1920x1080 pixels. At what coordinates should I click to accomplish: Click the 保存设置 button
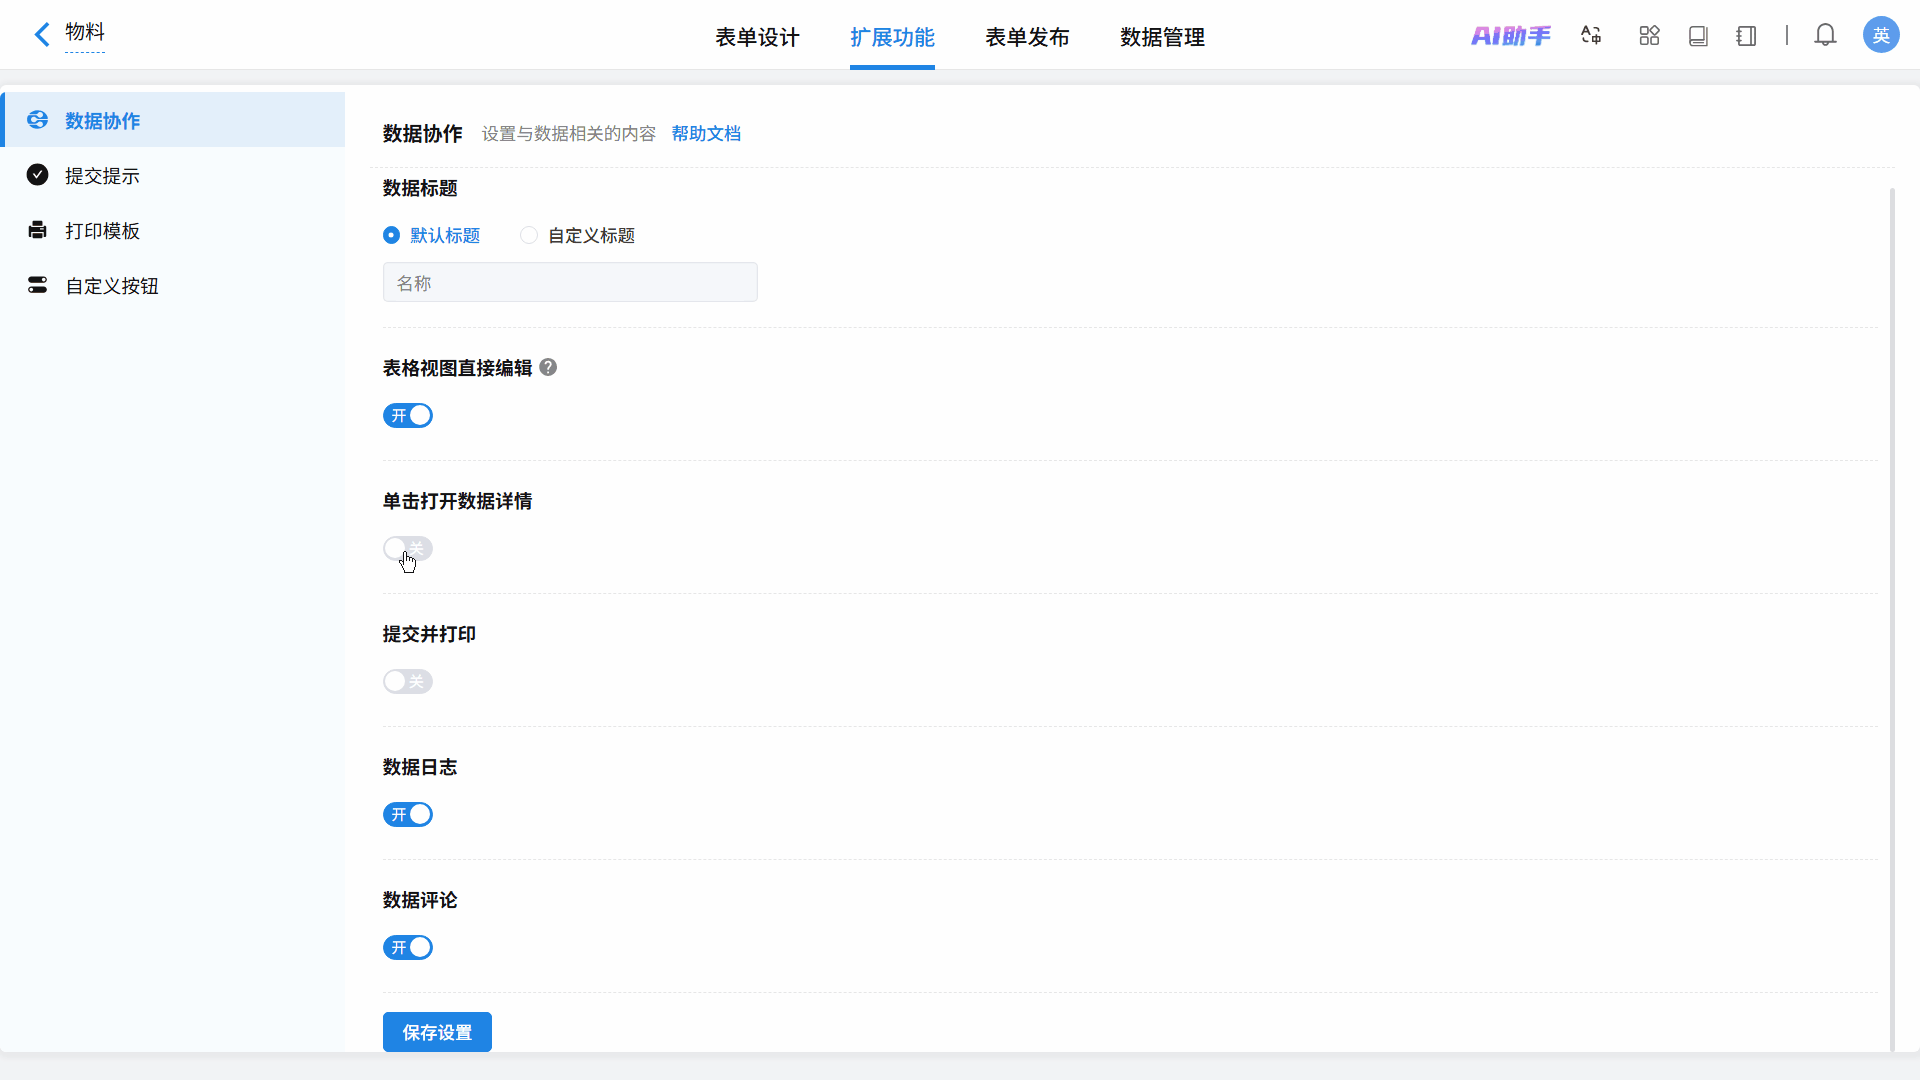tap(437, 1032)
